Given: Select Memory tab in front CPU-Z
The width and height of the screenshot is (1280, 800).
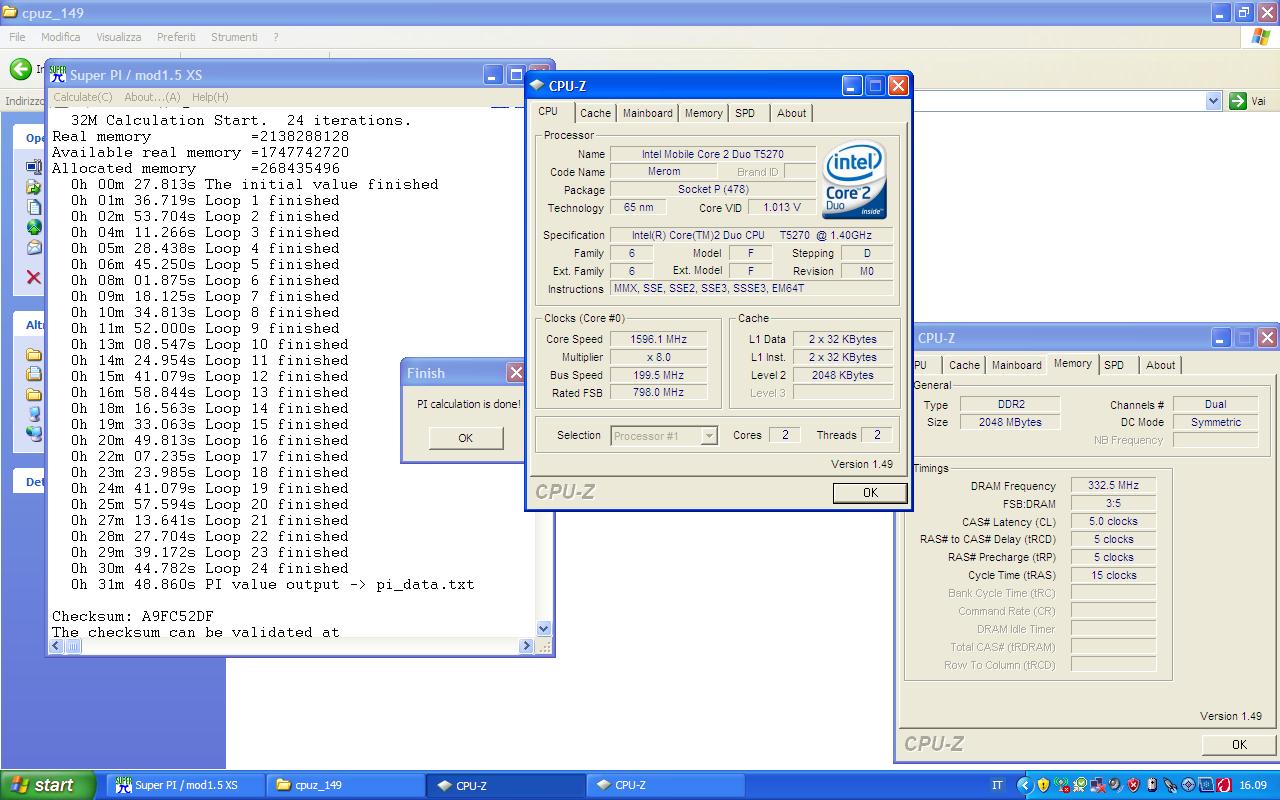Looking at the screenshot, I should (x=704, y=113).
